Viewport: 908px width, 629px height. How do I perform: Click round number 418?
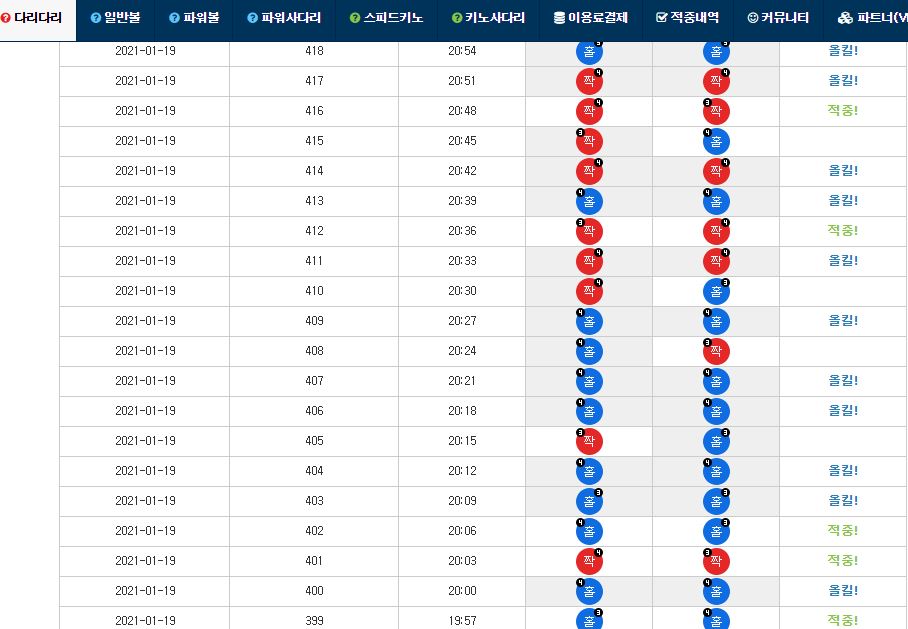click(314, 51)
